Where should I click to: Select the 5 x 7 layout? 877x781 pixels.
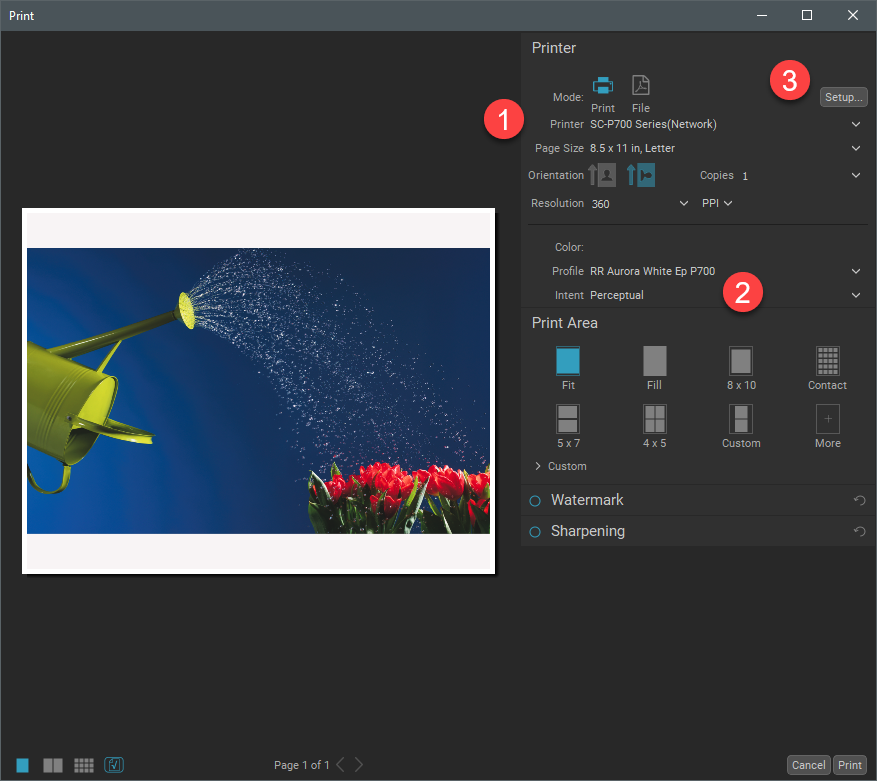click(568, 419)
